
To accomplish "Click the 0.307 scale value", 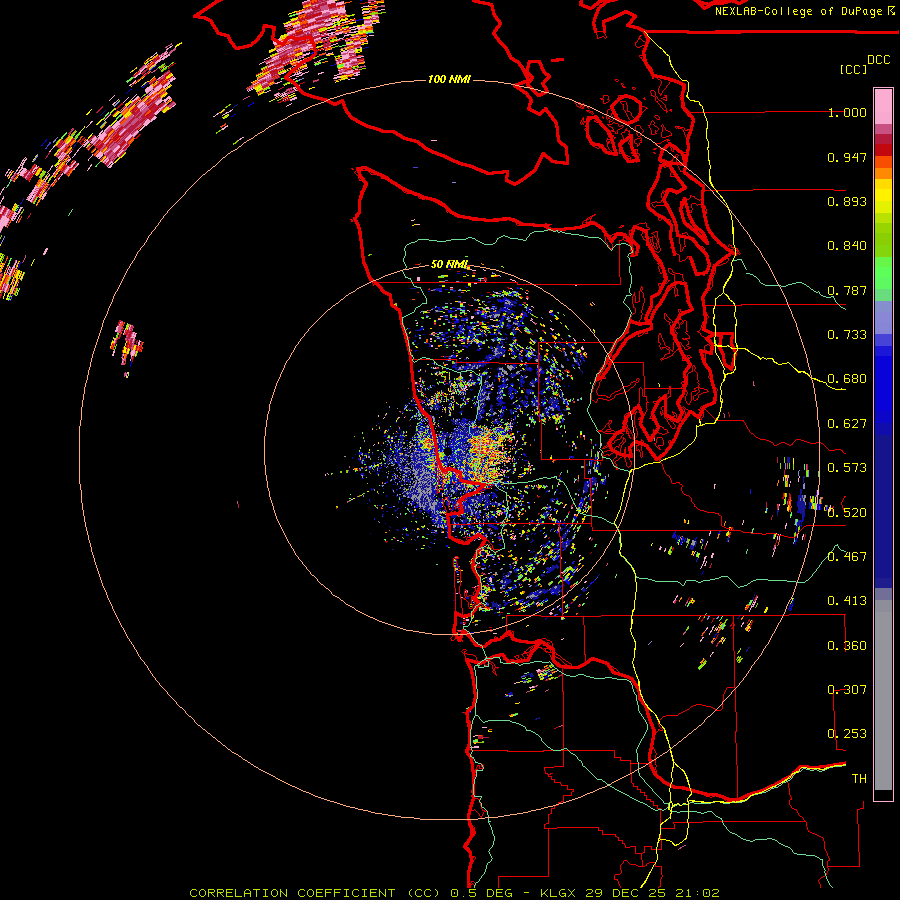I will [847, 690].
